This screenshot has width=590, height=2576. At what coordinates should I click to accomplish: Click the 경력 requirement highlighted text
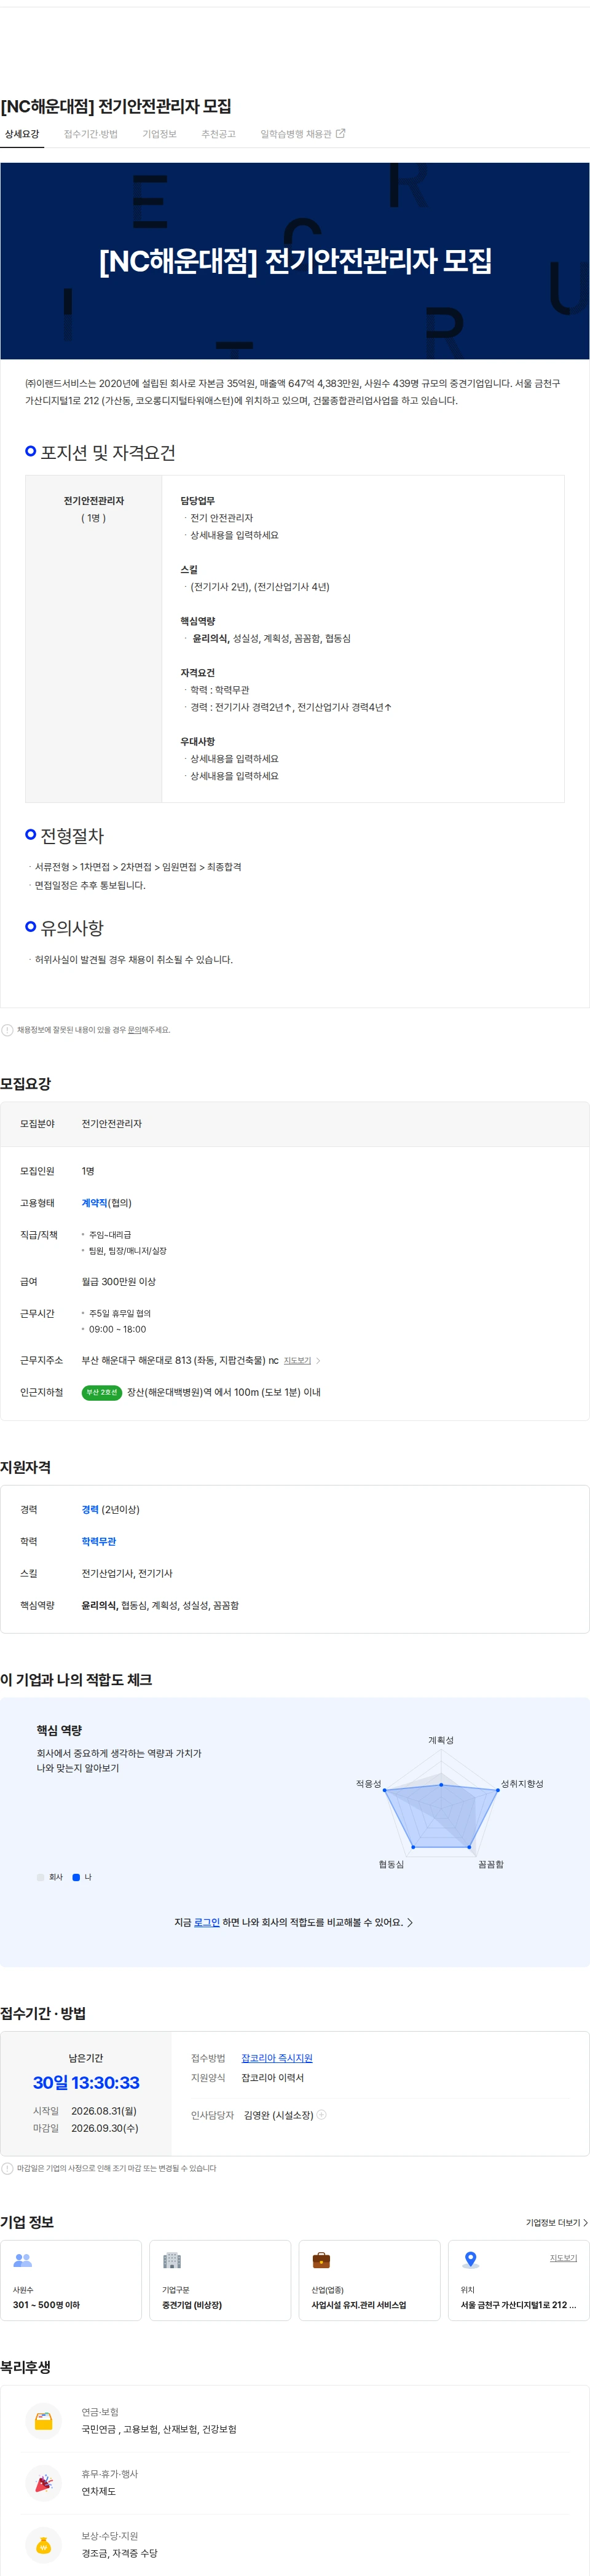[x=90, y=1510]
